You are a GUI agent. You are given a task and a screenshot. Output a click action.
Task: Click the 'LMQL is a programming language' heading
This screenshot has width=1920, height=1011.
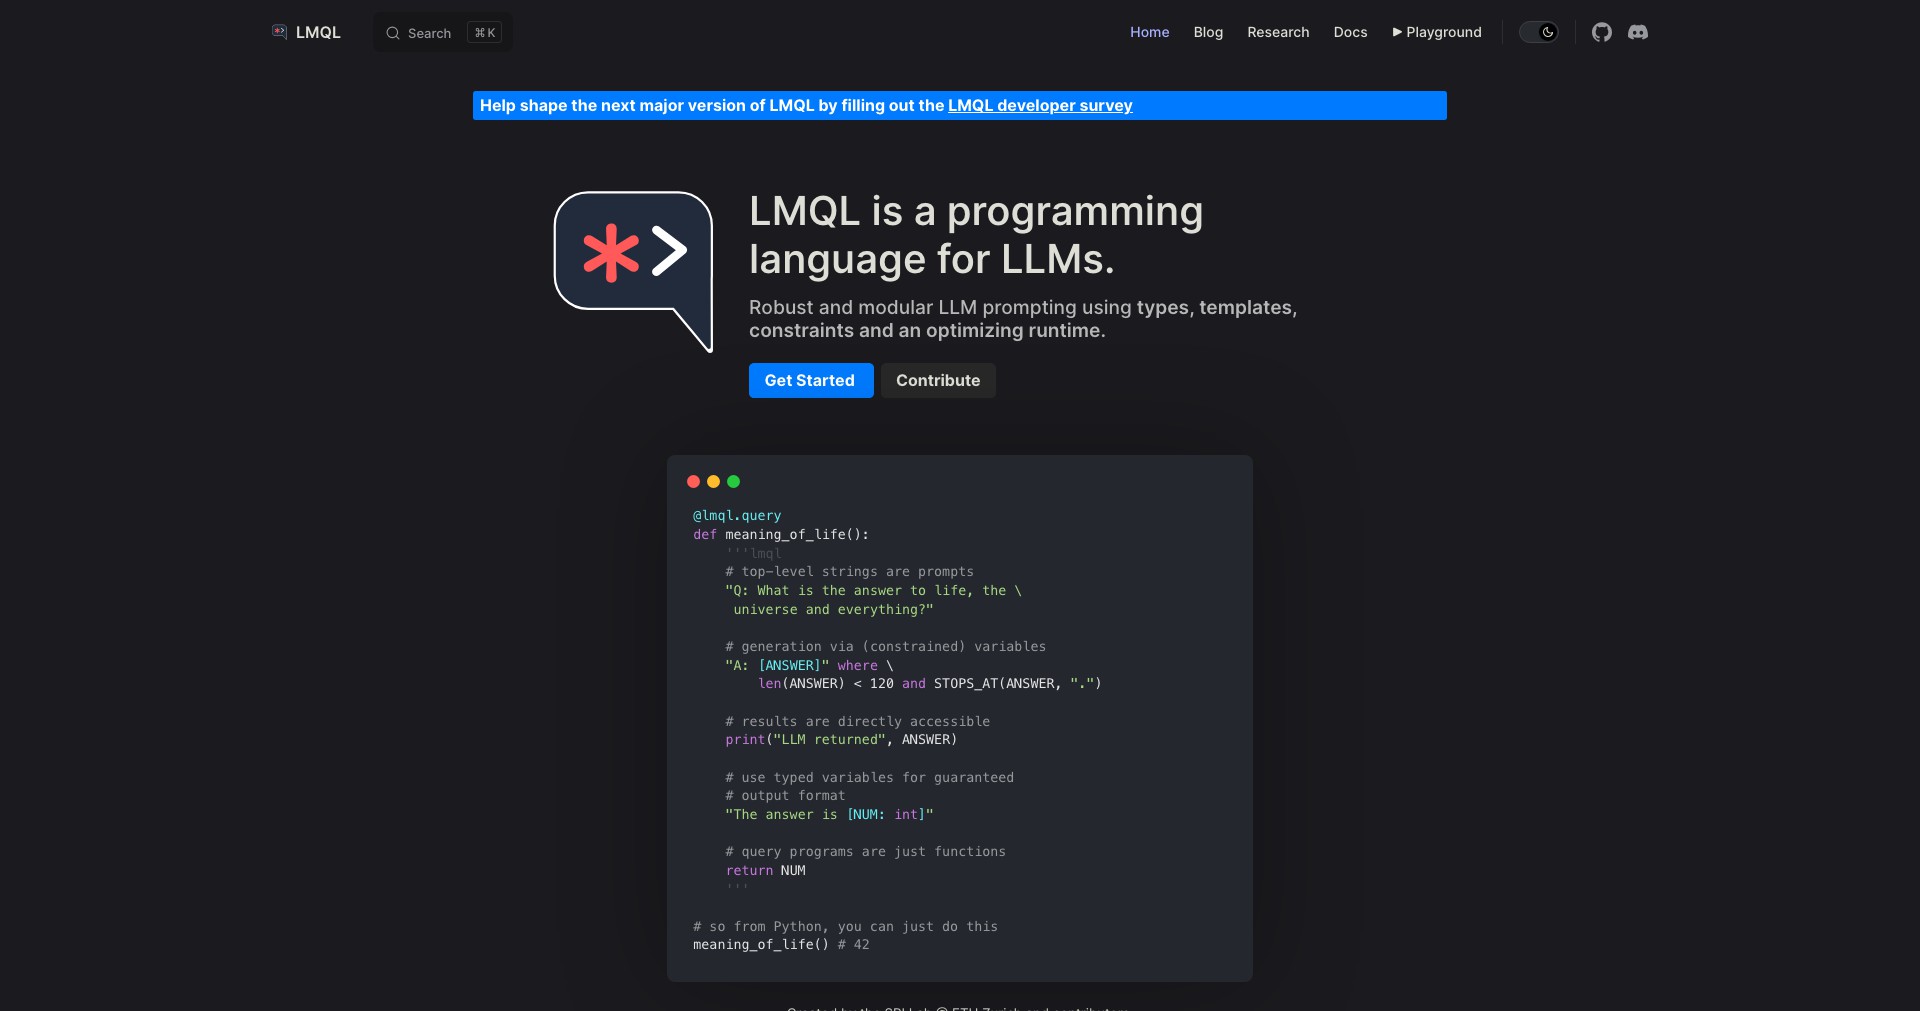tap(976, 235)
